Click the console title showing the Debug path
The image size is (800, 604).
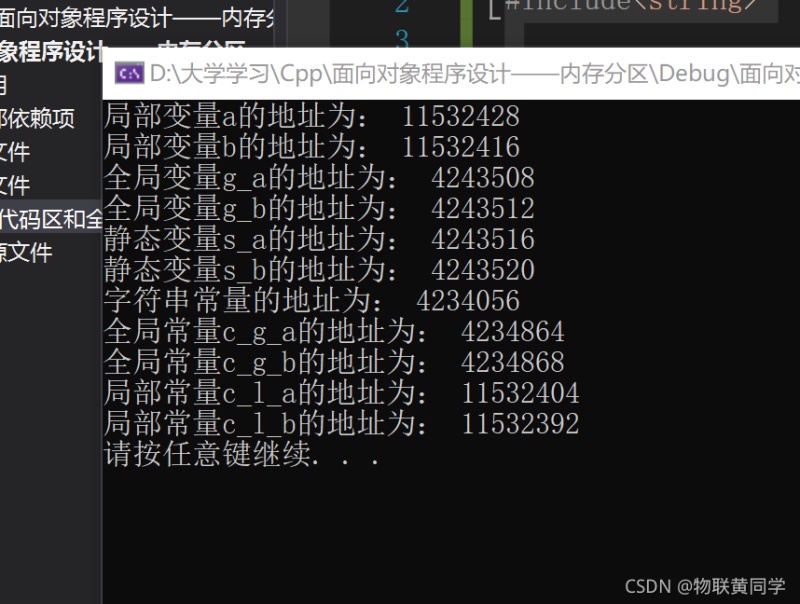(474, 74)
